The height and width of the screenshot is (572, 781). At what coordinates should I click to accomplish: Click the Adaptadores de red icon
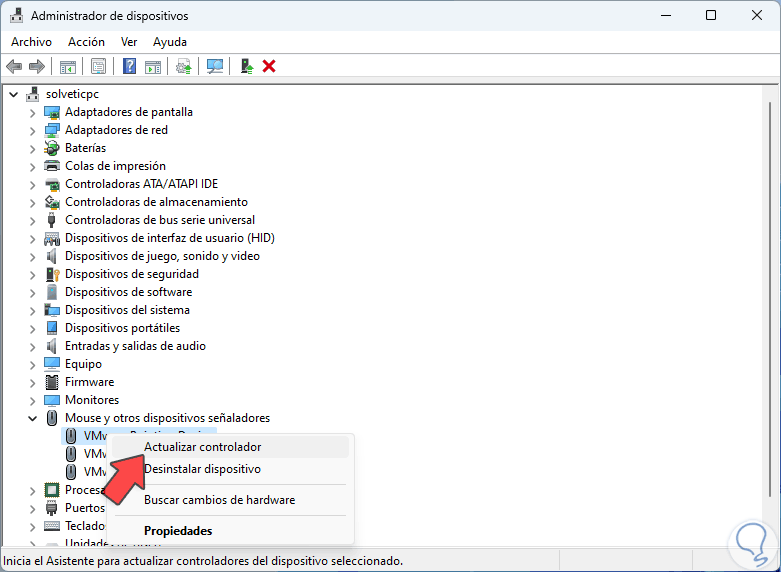tap(52, 130)
